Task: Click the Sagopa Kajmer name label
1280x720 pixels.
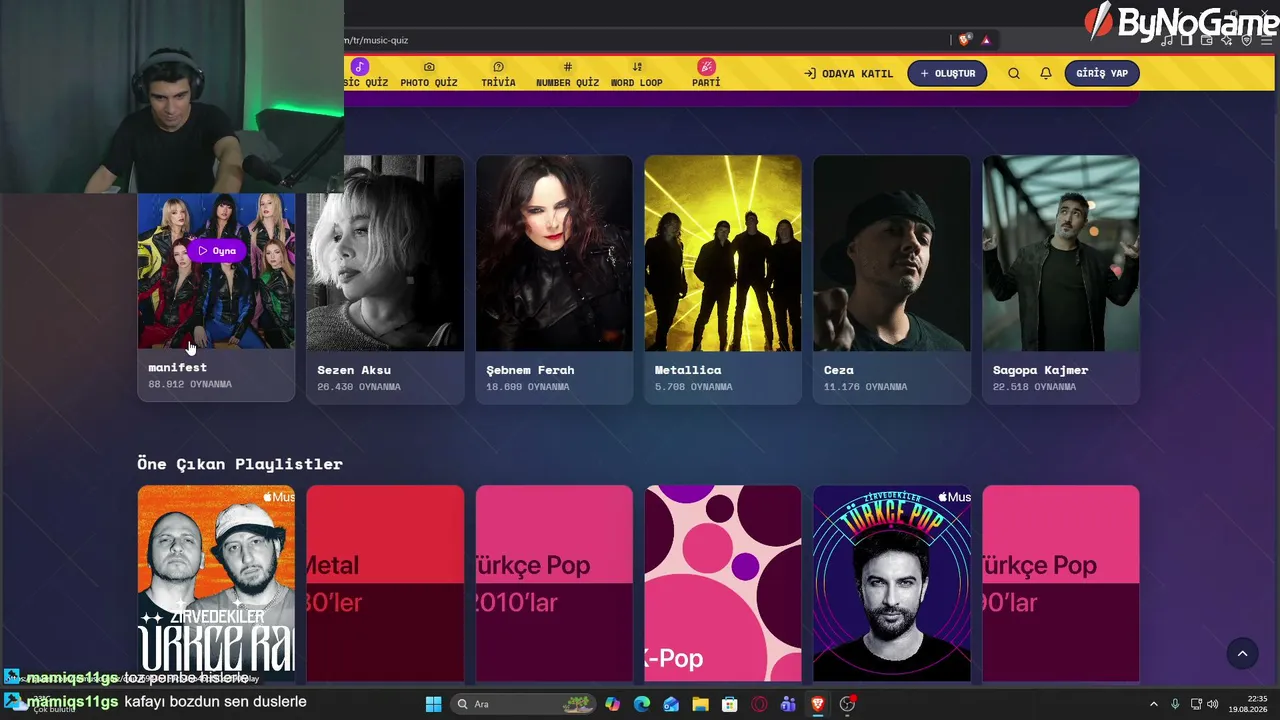Action: 1040,370
